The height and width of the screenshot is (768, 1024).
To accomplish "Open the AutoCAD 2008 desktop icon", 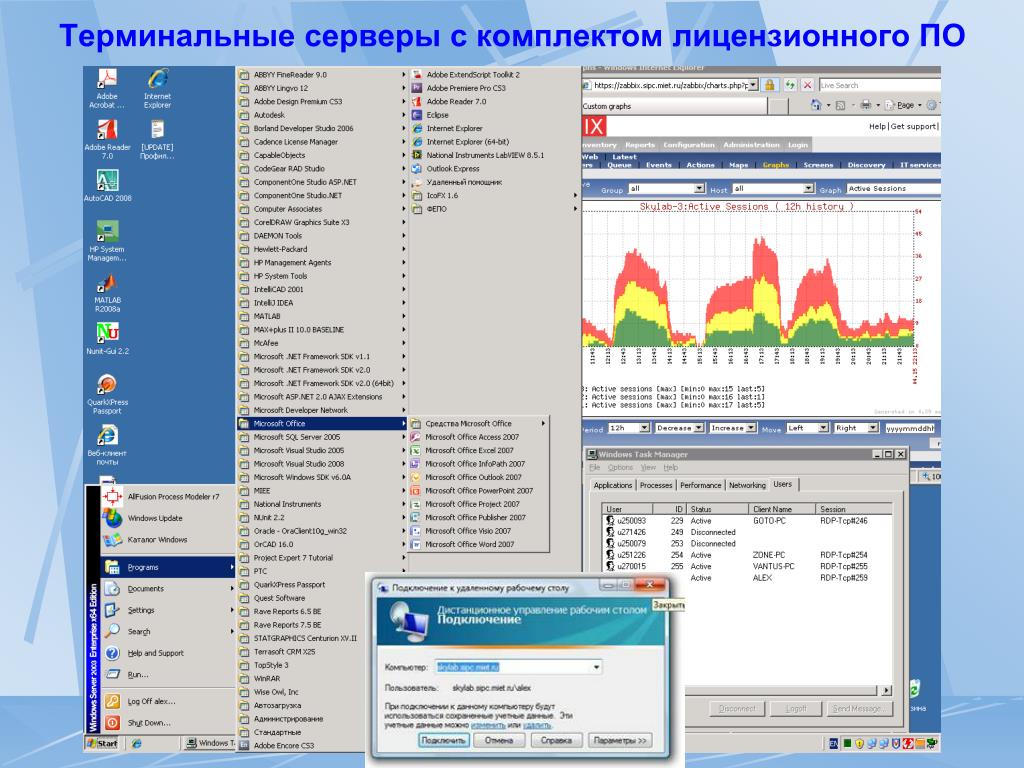I will click(x=107, y=185).
